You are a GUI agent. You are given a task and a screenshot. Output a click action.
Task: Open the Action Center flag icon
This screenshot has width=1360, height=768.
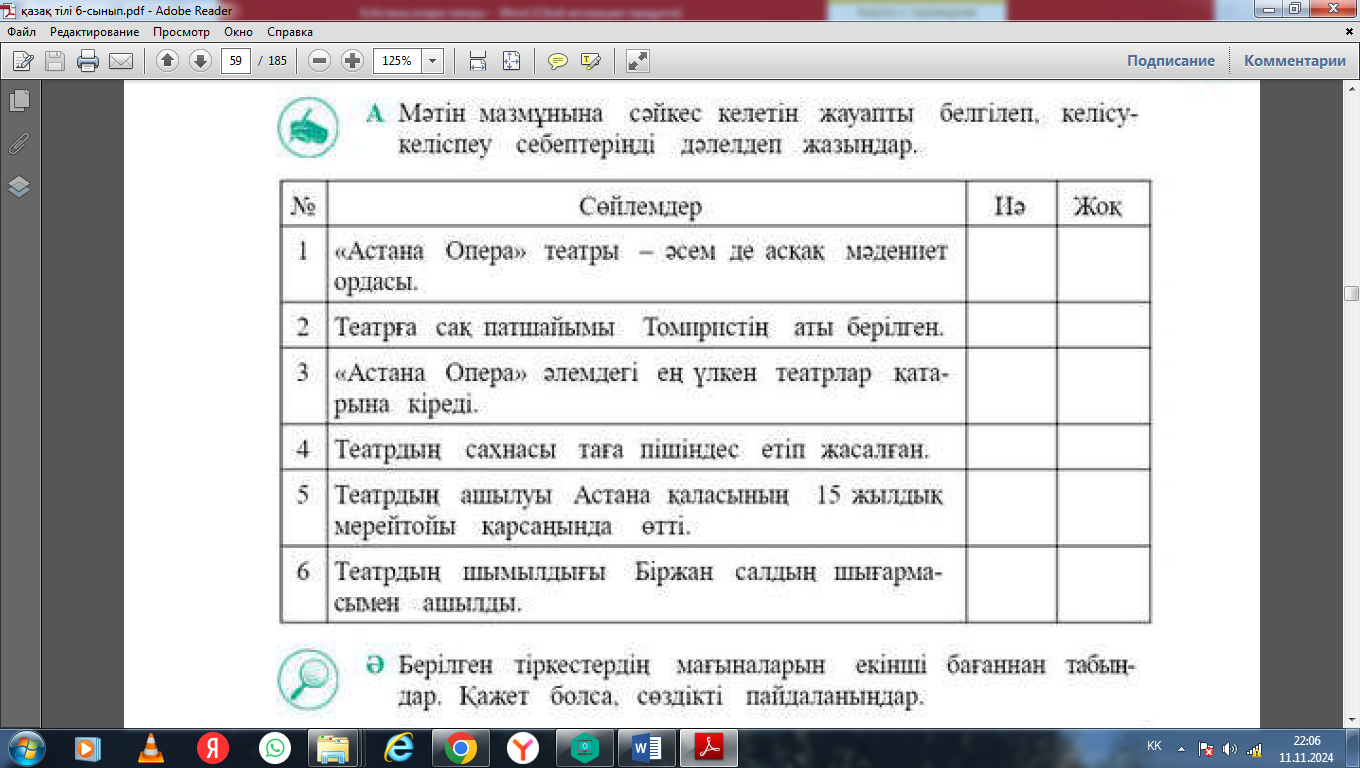(x=1206, y=748)
